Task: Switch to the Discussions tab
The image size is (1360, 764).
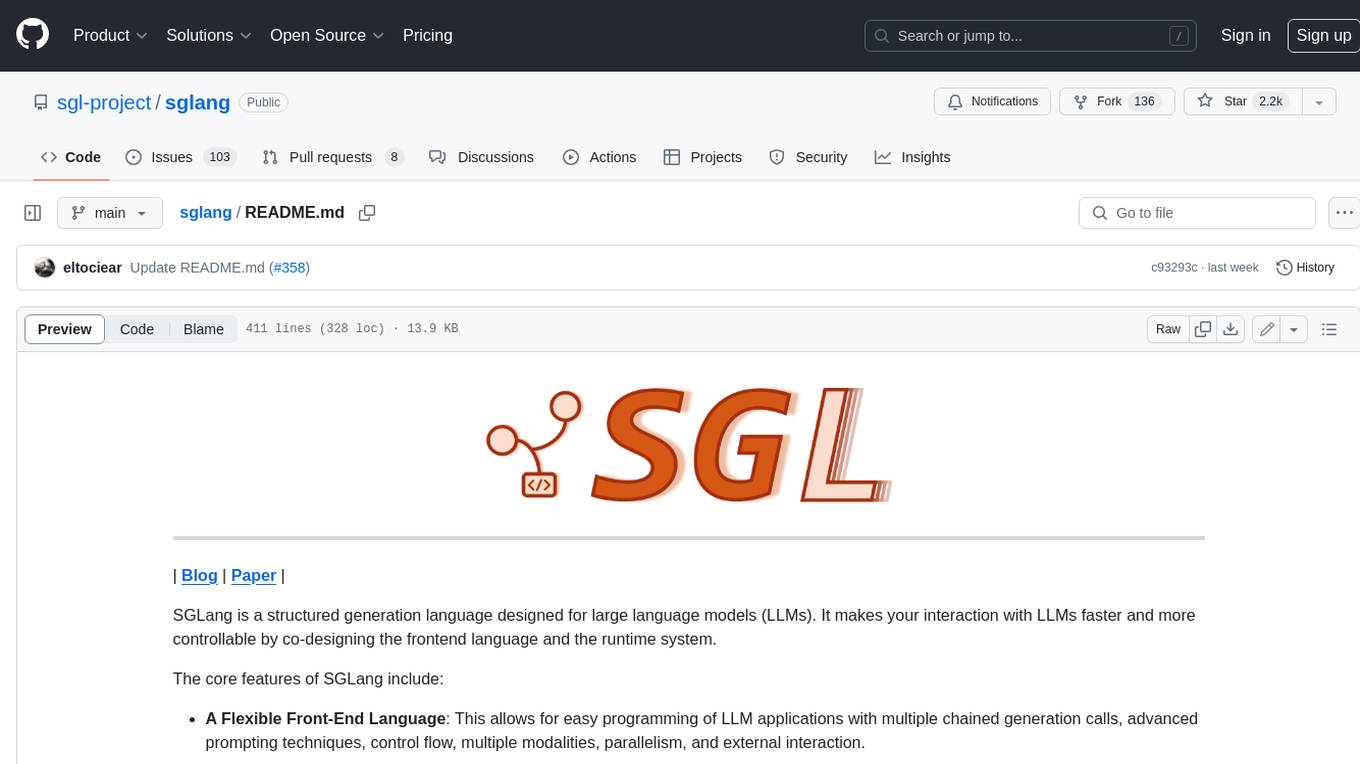Action: click(x=481, y=157)
